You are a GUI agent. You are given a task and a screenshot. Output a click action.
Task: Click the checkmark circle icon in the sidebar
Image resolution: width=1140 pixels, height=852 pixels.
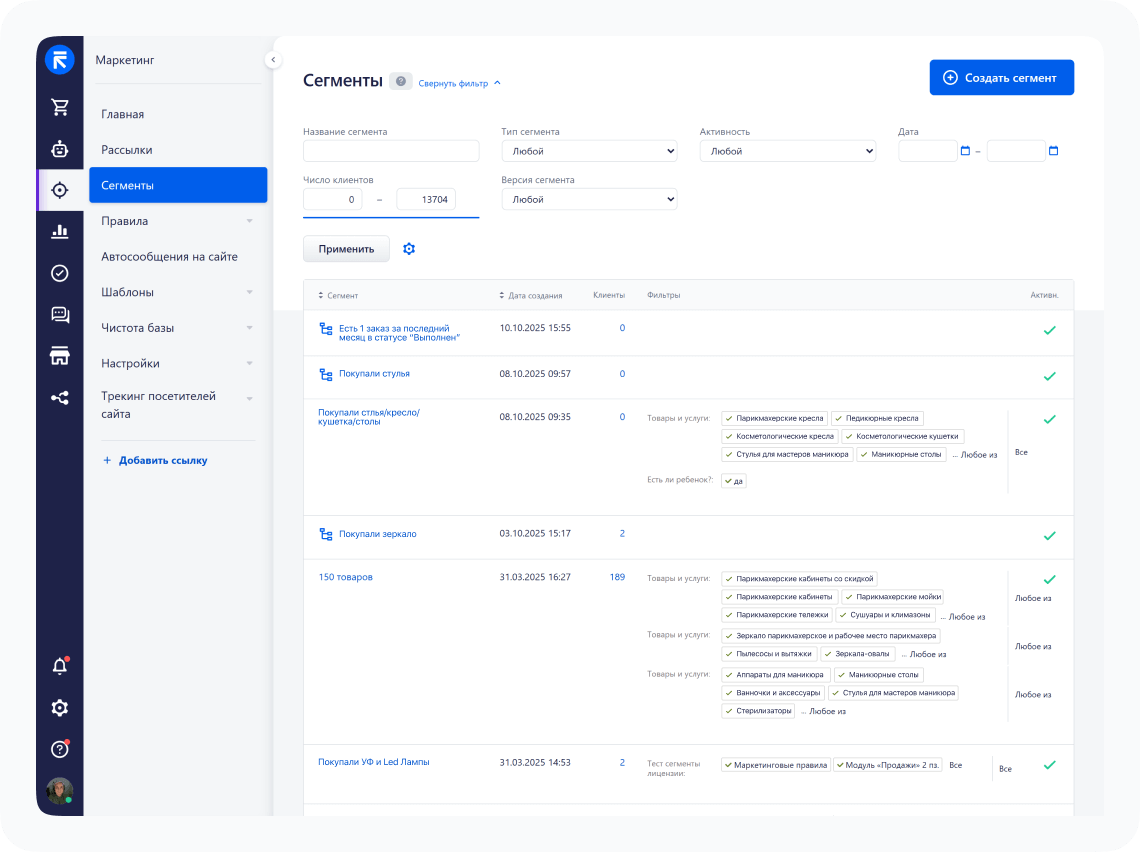click(x=59, y=272)
